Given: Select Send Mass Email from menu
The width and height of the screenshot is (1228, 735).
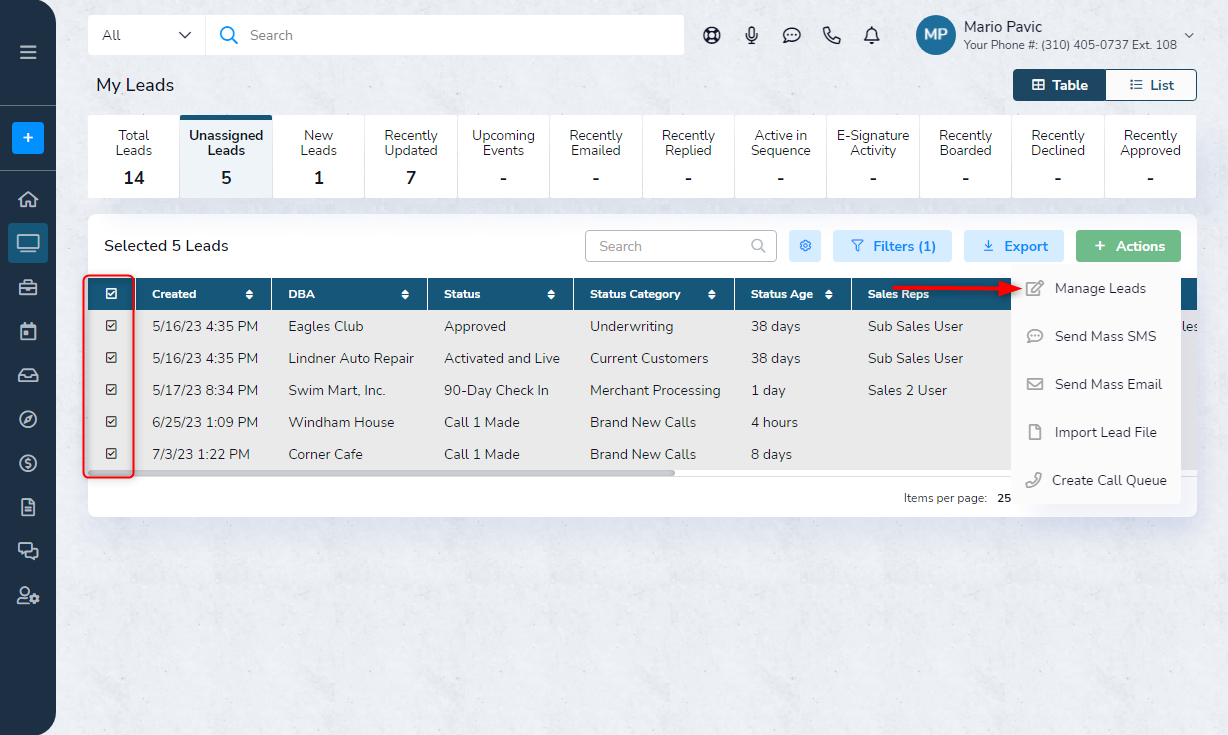Looking at the screenshot, I should 1096,384.
